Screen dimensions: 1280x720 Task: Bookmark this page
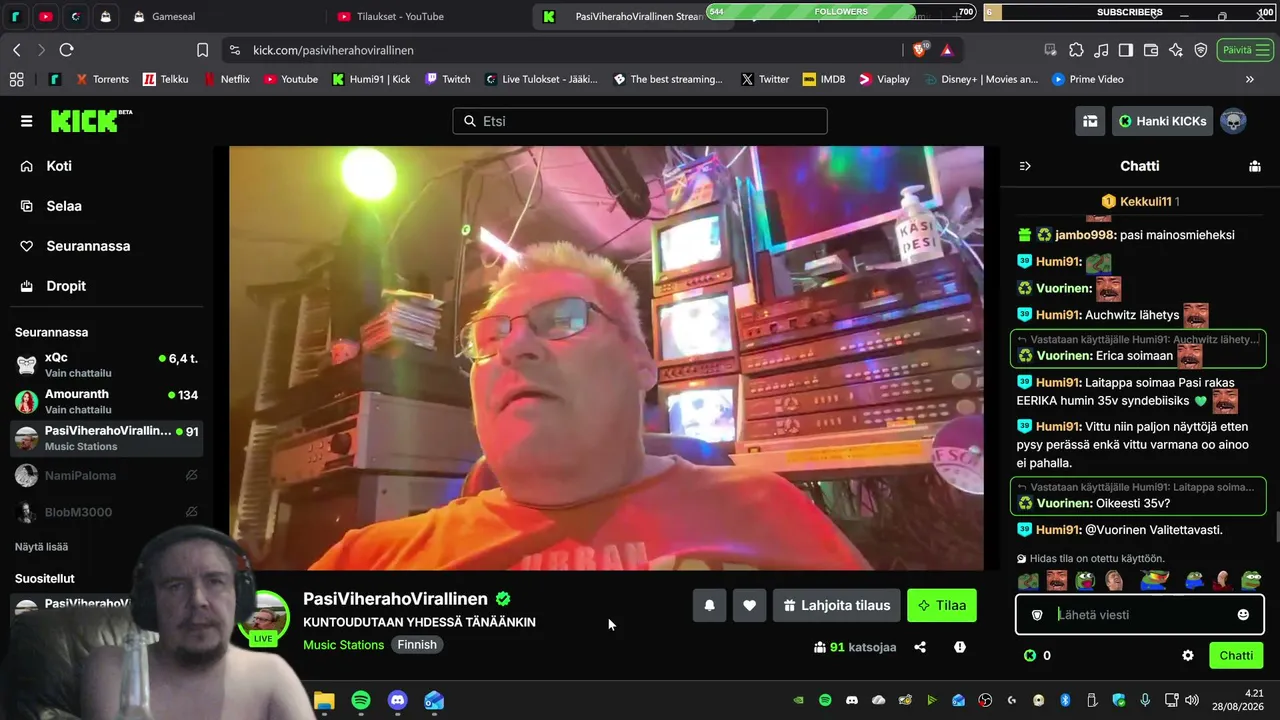click(202, 50)
